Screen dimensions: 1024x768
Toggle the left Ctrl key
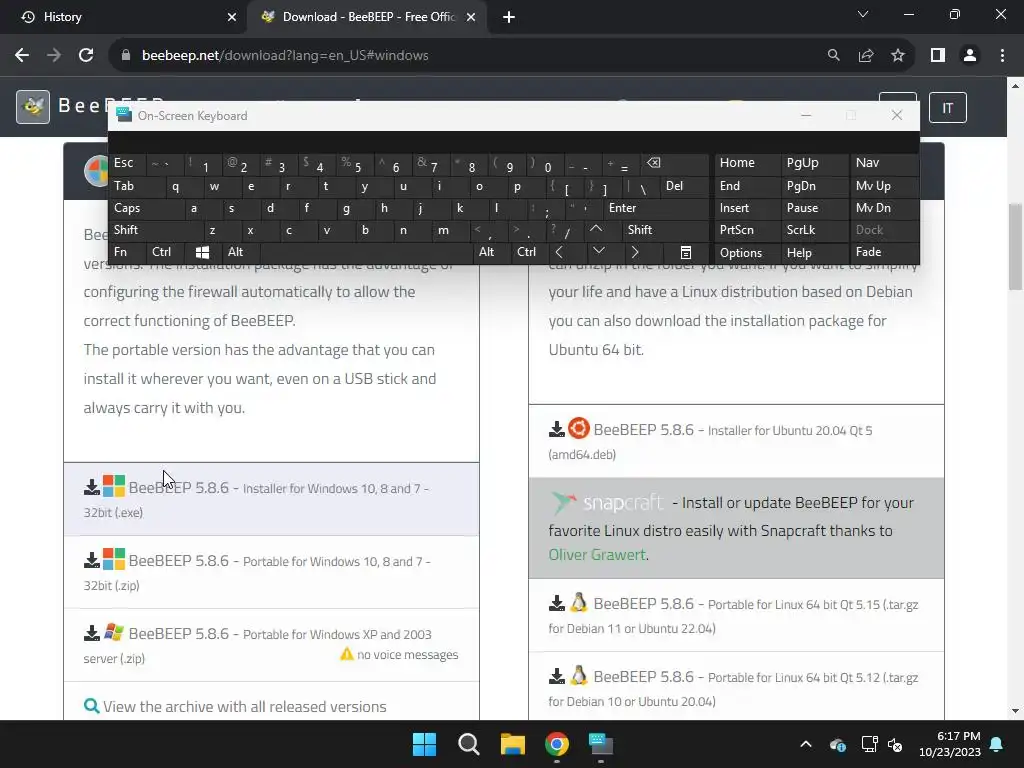click(x=165, y=252)
